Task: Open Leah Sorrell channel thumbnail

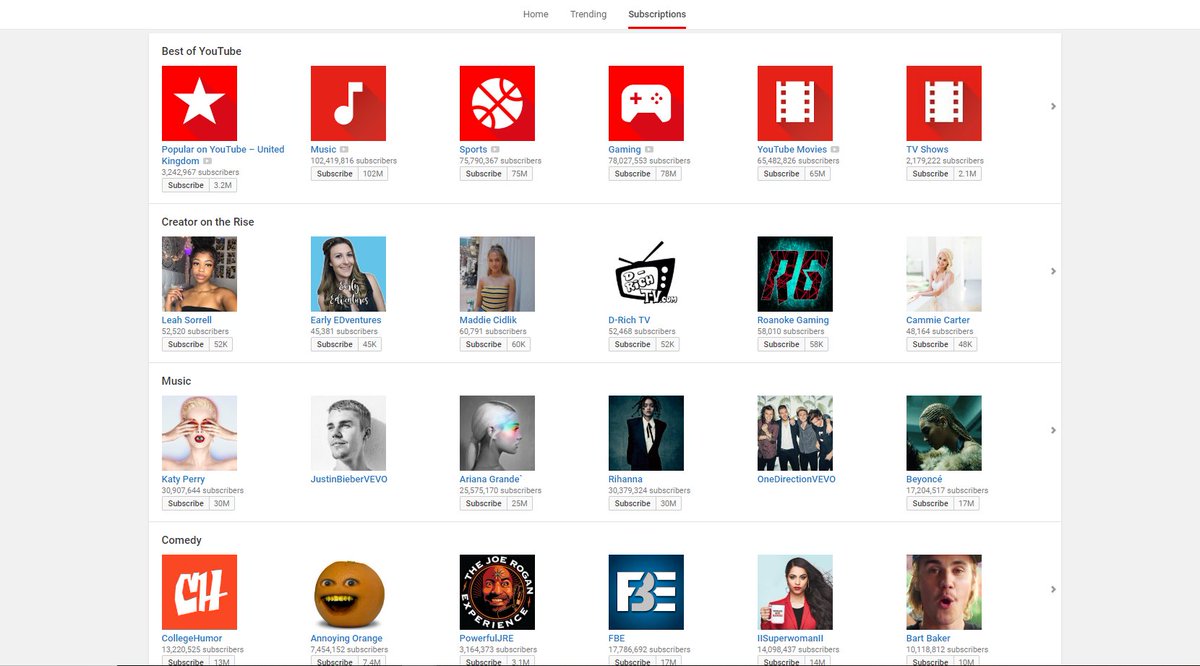Action: point(199,274)
